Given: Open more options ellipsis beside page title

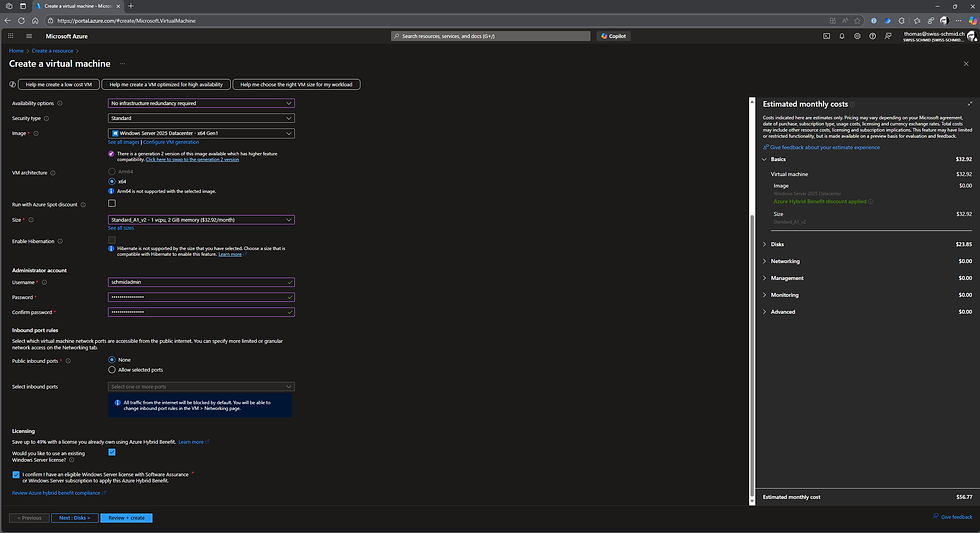Looking at the screenshot, I should coord(122,64).
